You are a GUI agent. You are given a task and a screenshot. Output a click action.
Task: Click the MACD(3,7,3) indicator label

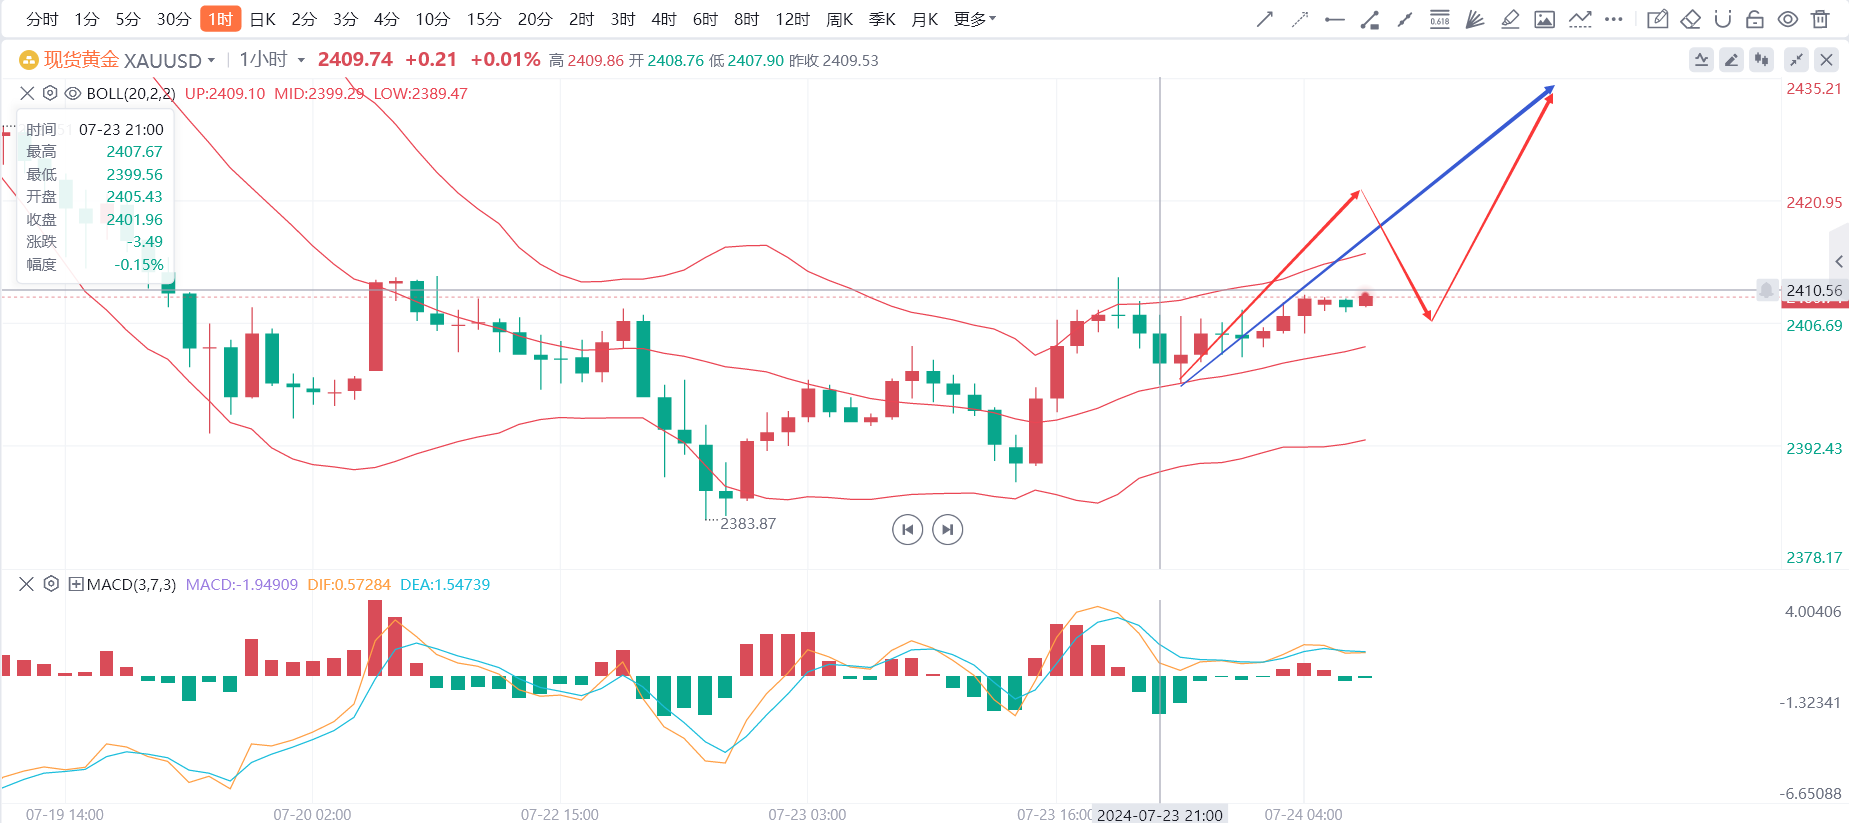click(x=131, y=584)
